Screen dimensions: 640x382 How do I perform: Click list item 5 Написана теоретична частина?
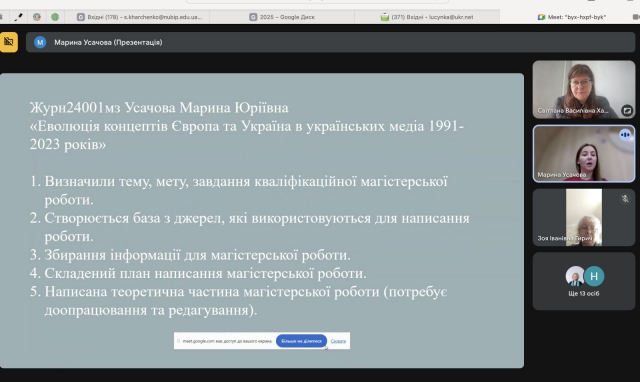pos(238,301)
